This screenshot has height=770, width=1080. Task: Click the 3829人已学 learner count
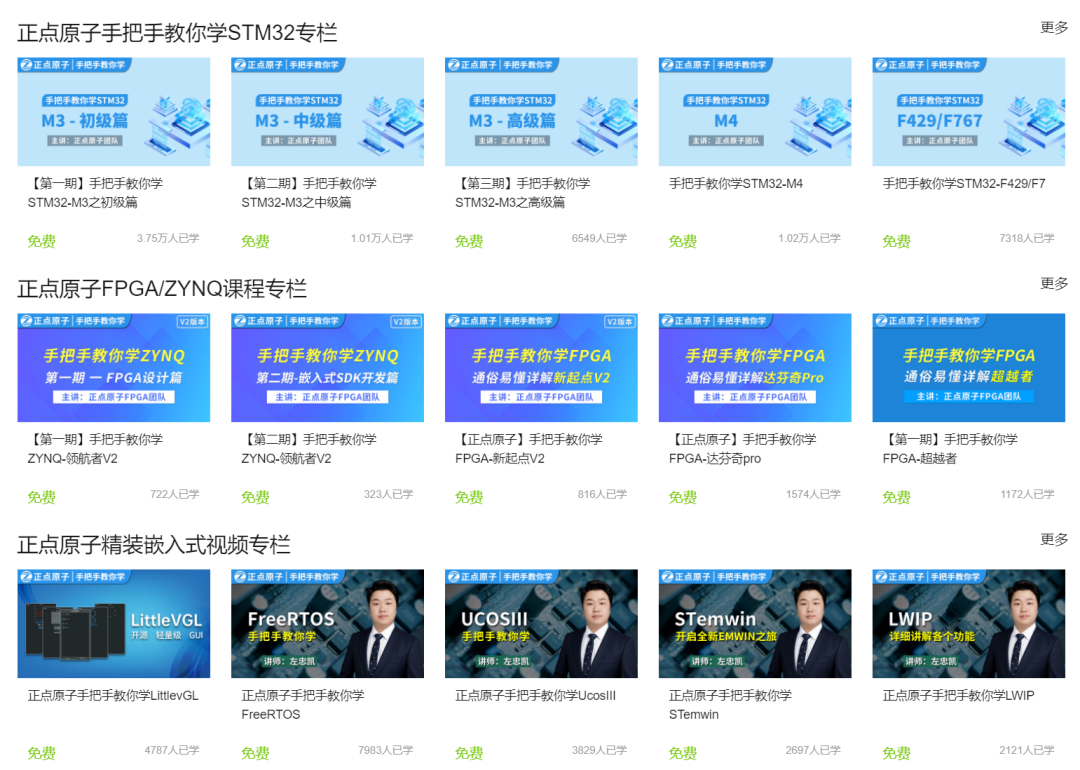(599, 750)
